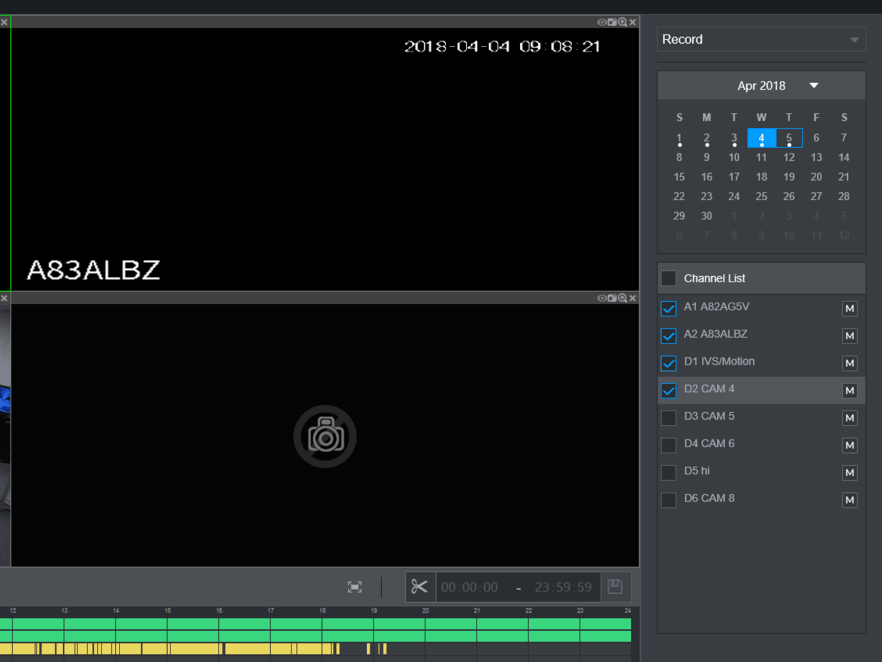Expand the Apr 2018 month selector
The width and height of the screenshot is (882, 662).
pyautogui.click(x=814, y=86)
